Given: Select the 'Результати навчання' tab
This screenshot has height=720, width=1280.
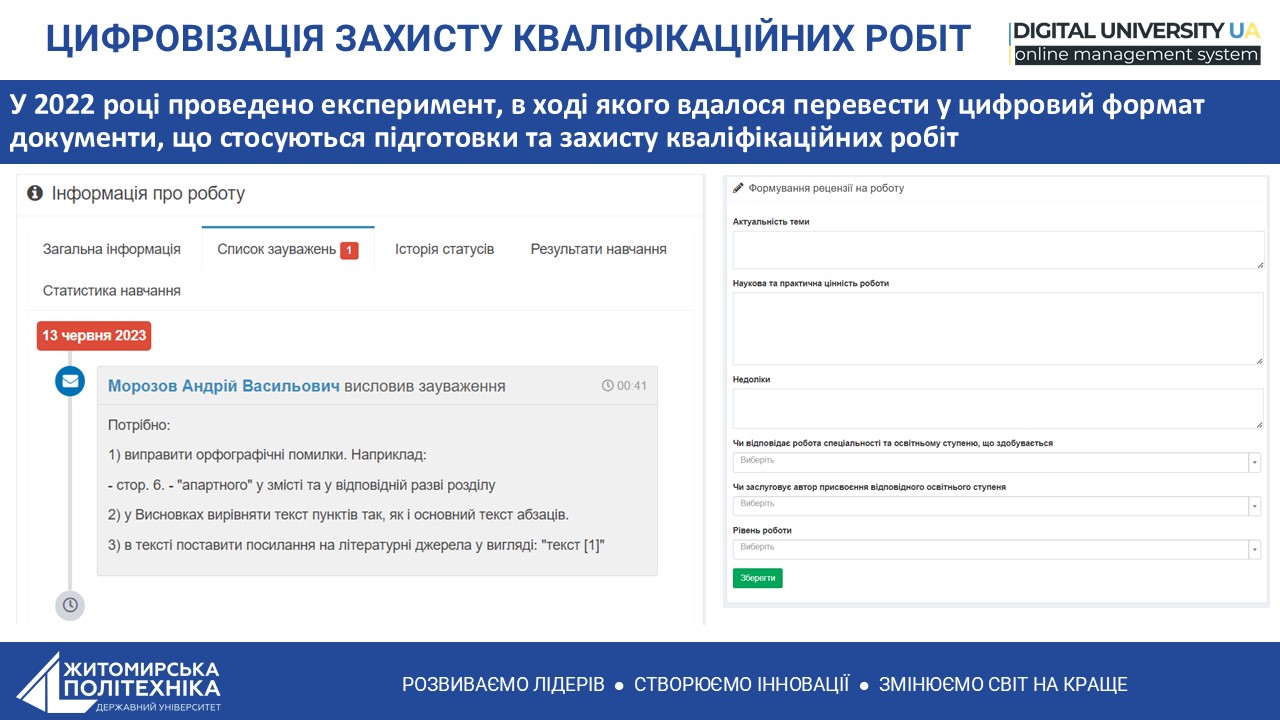Looking at the screenshot, I should click(598, 249).
